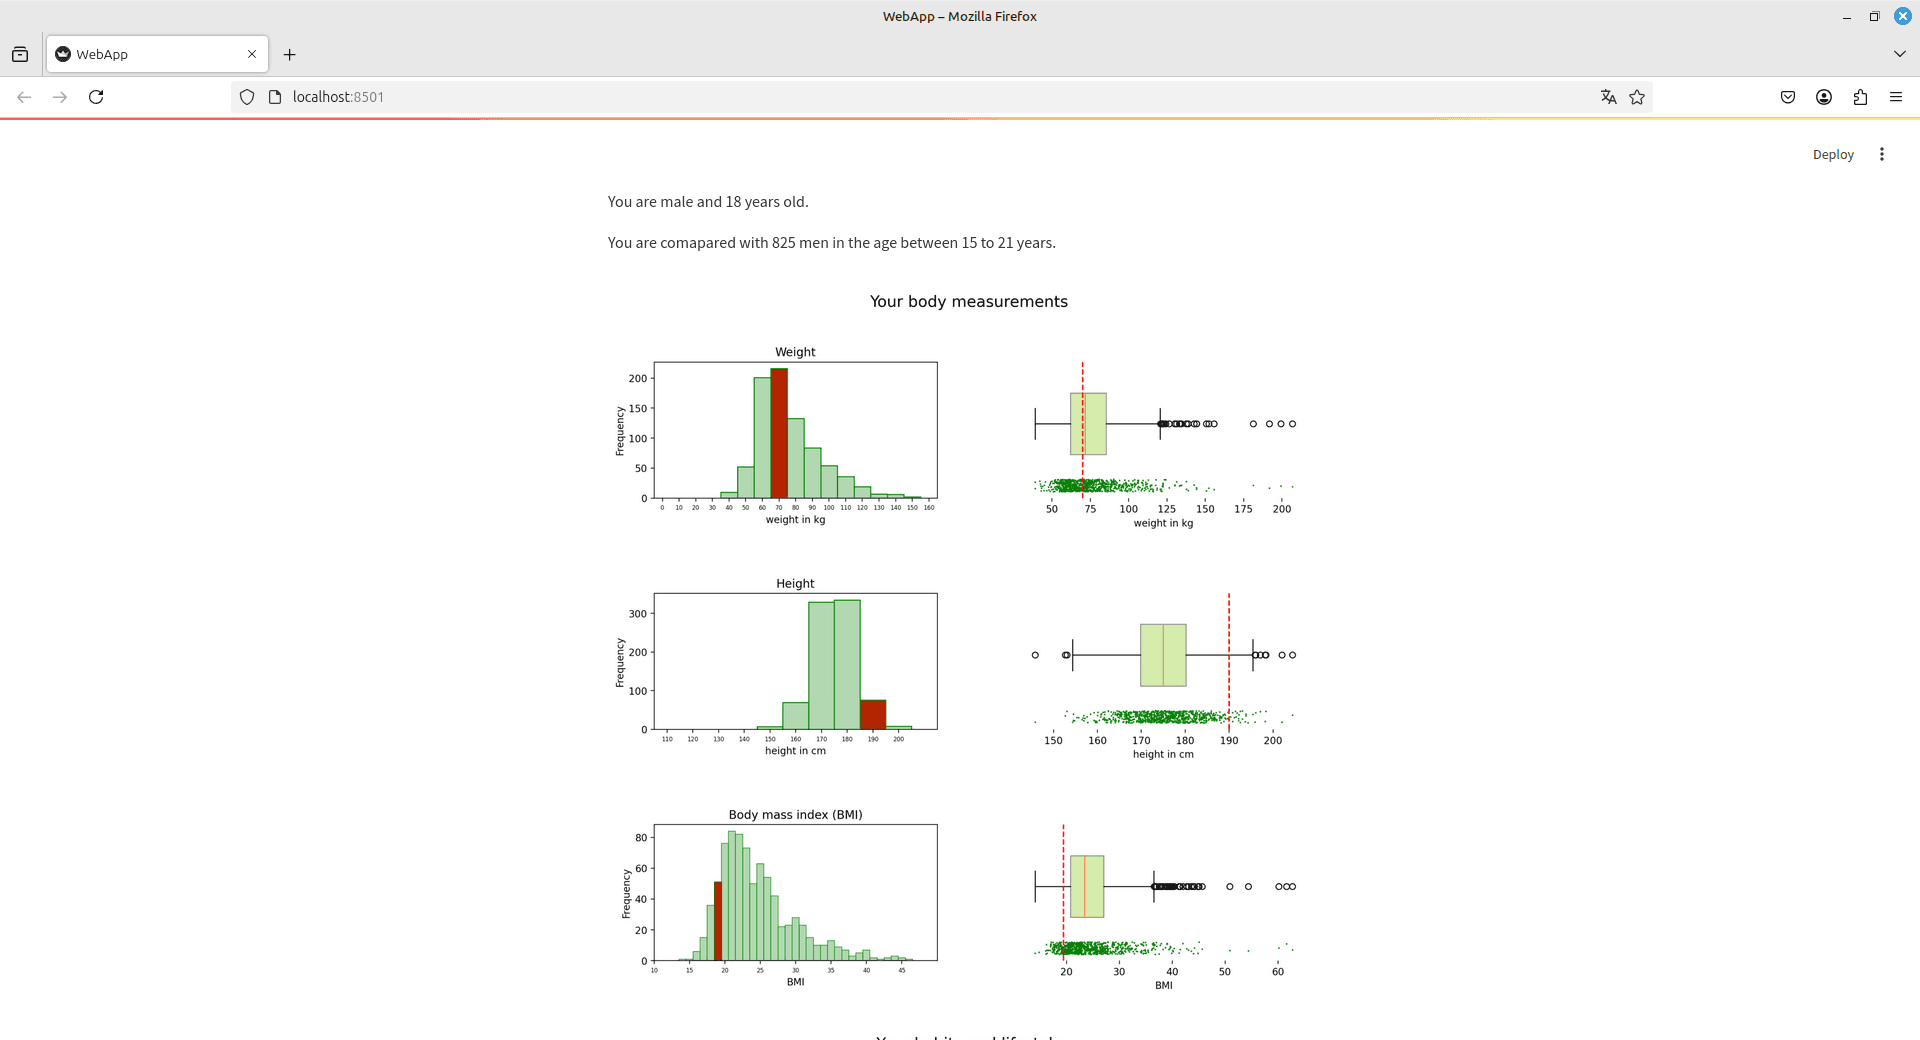The height and width of the screenshot is (1040, 1920).
Task: Click the site information page icon
Action: click(x=275, y=97)
